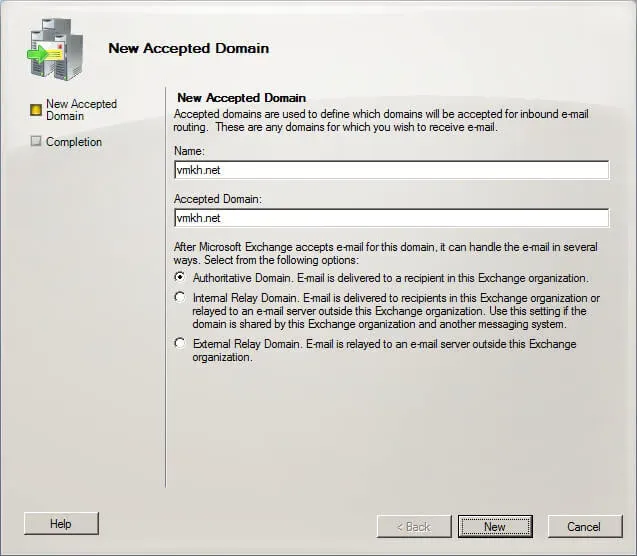
Task: Click the 'After Microsoft Exchange accepts e-mail' paragraph
Action: click(386, 253)
